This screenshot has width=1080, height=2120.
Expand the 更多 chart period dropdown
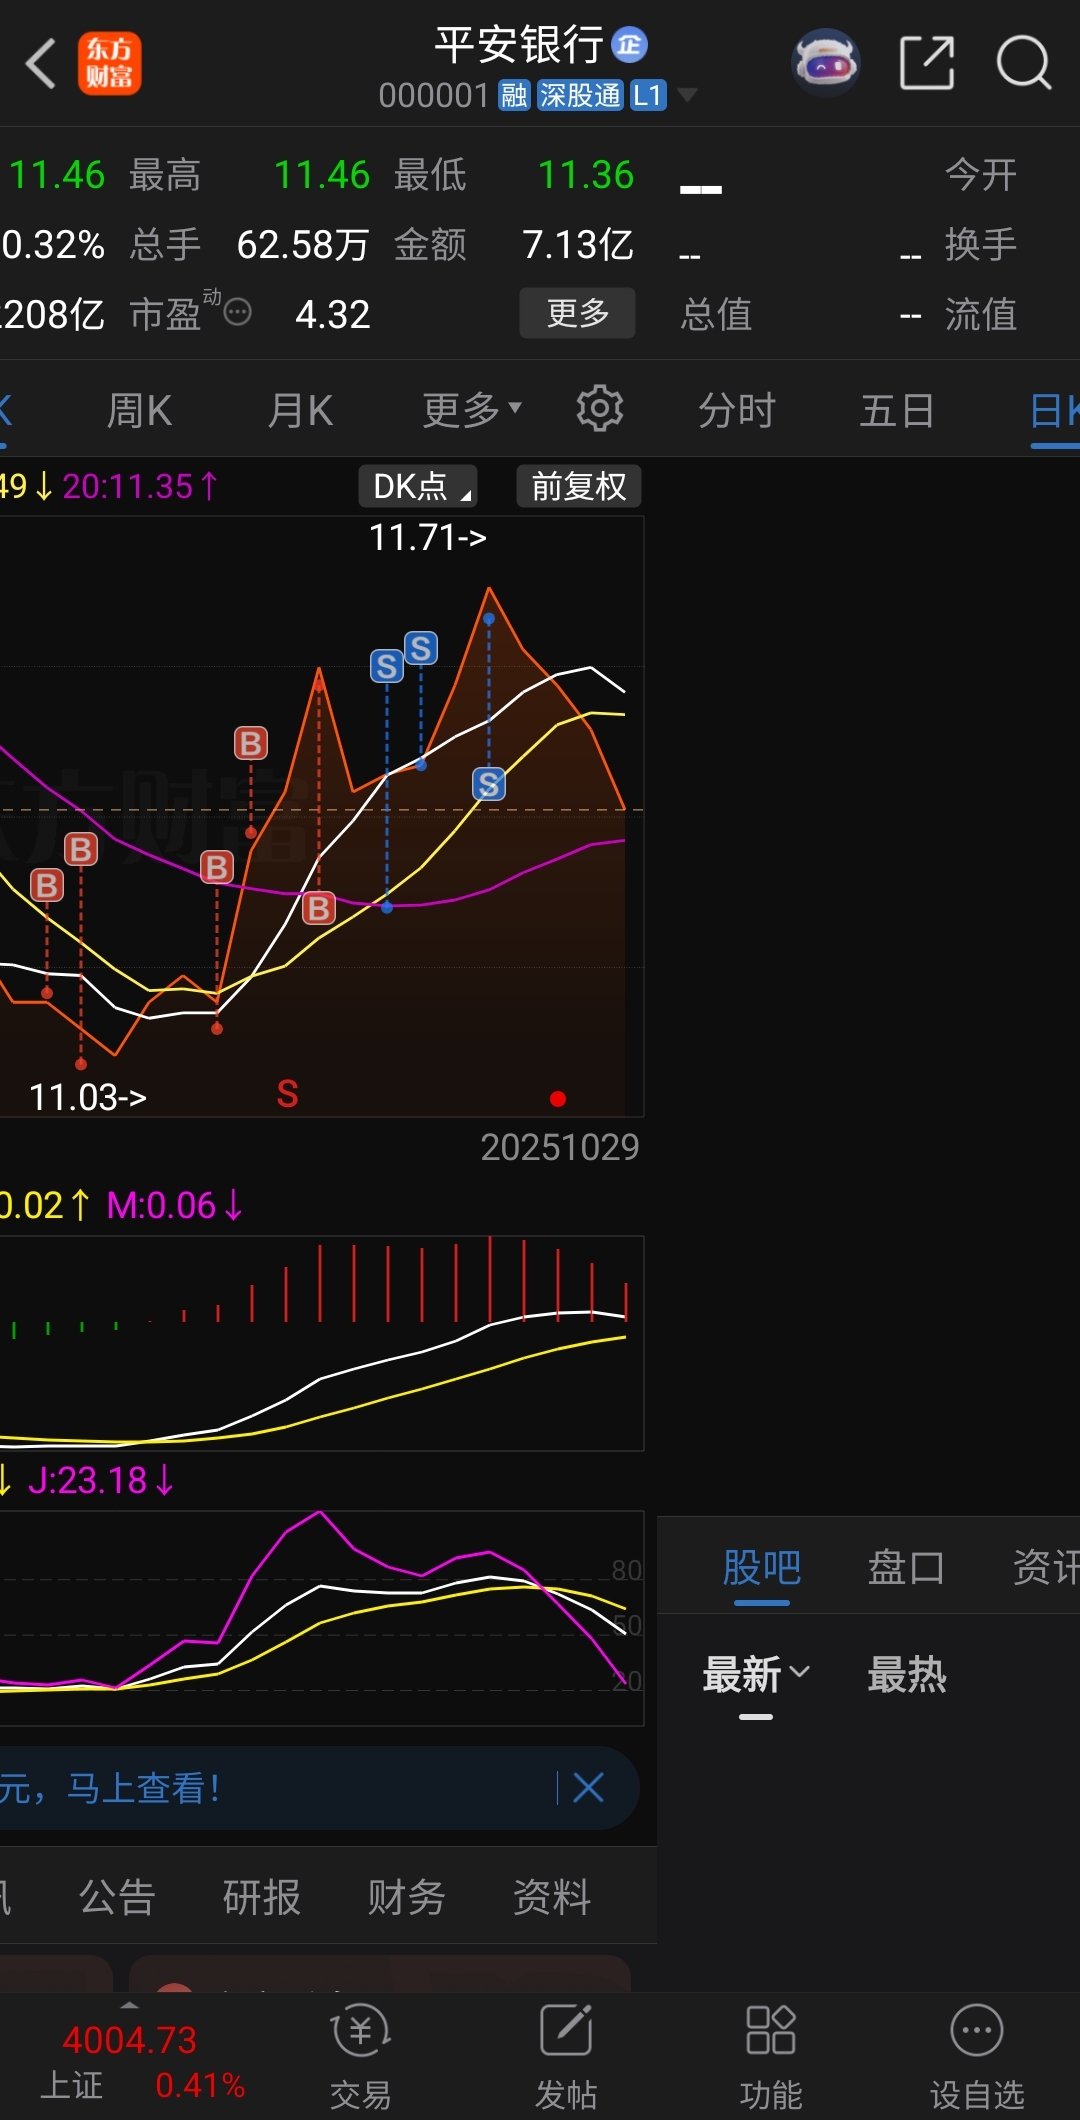coord(472,410)
